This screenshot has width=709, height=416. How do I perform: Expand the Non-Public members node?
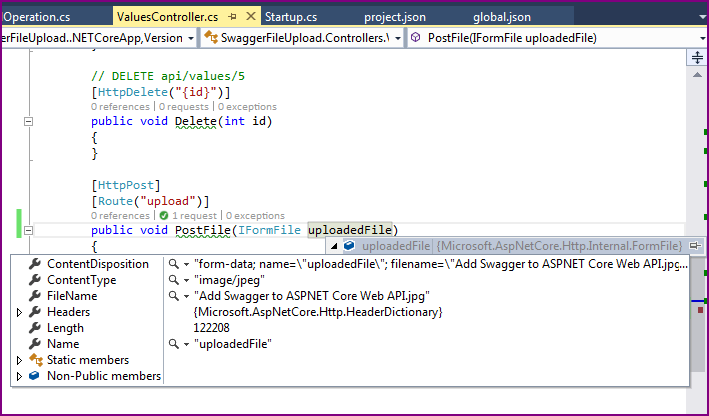[x=19, y=376]
